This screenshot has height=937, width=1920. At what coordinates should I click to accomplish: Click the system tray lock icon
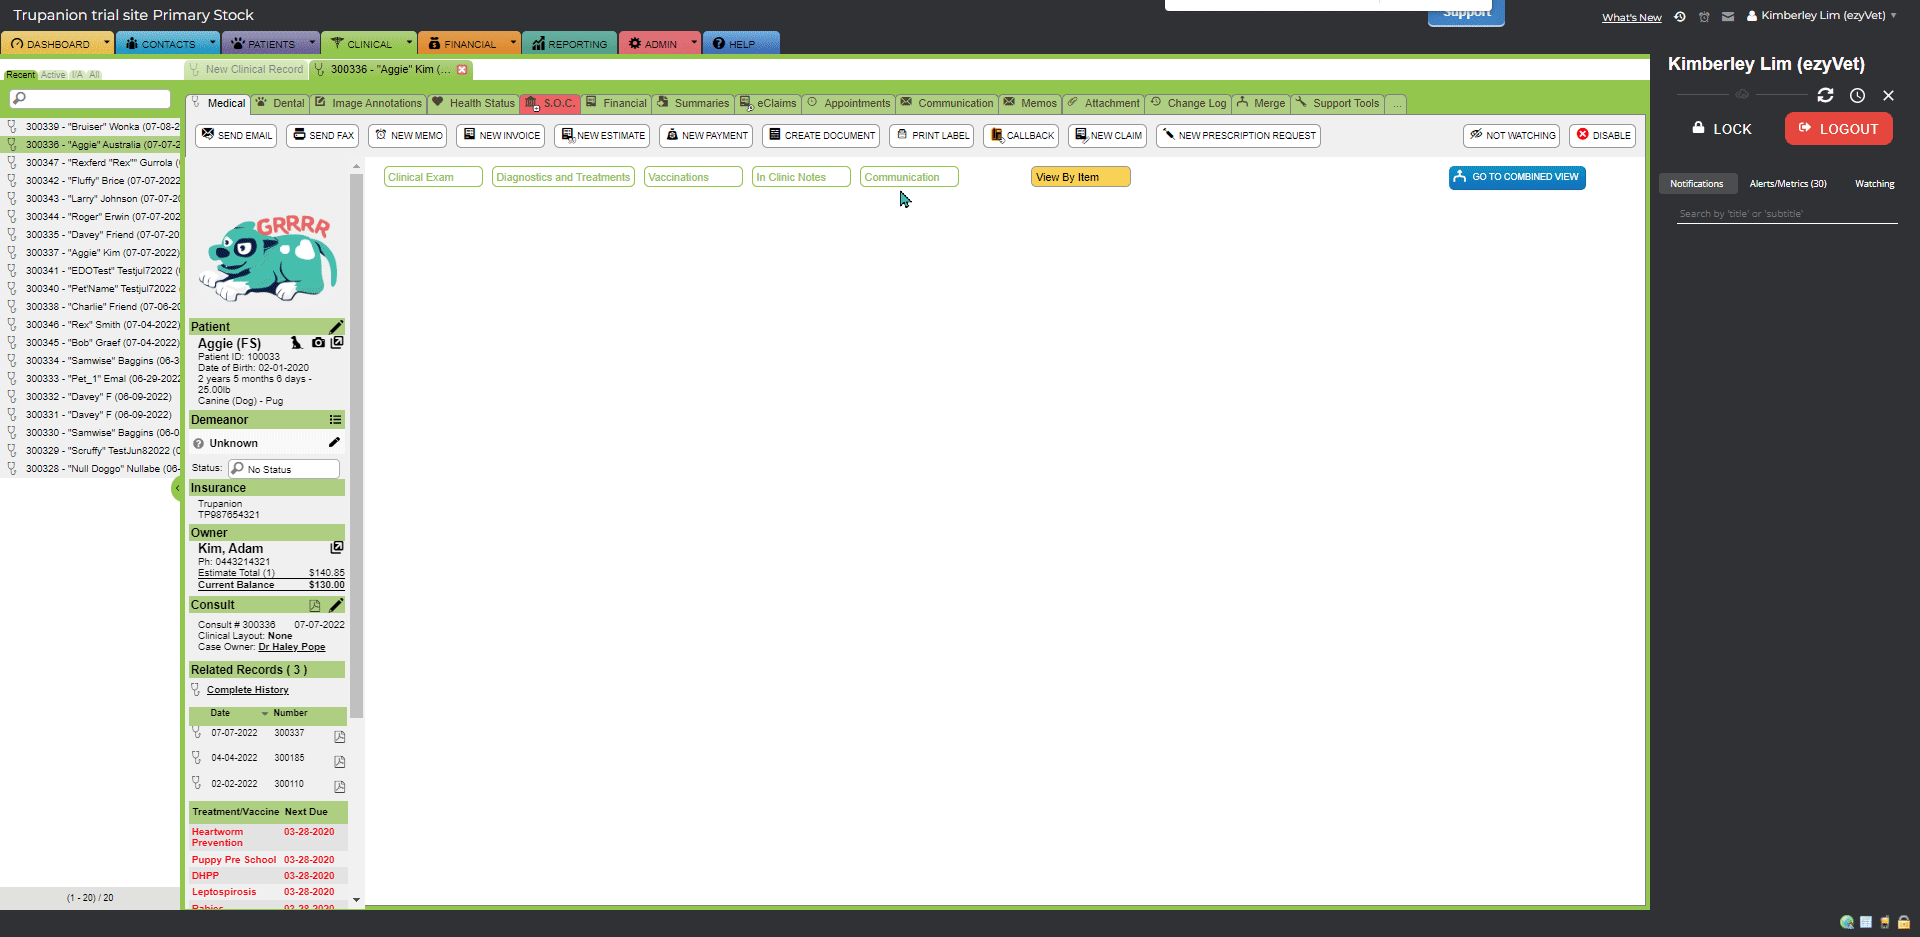[x=1904, y=922]
